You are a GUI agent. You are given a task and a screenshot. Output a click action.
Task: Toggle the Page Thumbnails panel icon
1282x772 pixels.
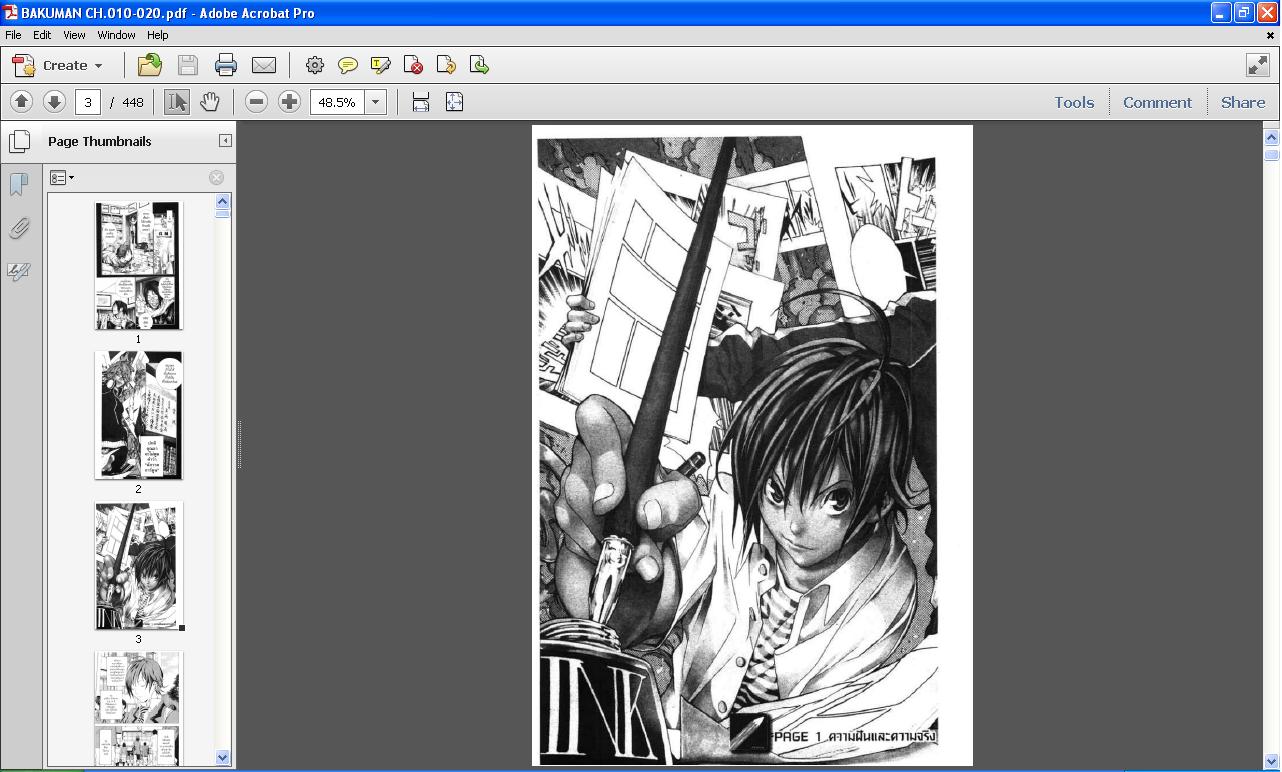tap(19, 141)
